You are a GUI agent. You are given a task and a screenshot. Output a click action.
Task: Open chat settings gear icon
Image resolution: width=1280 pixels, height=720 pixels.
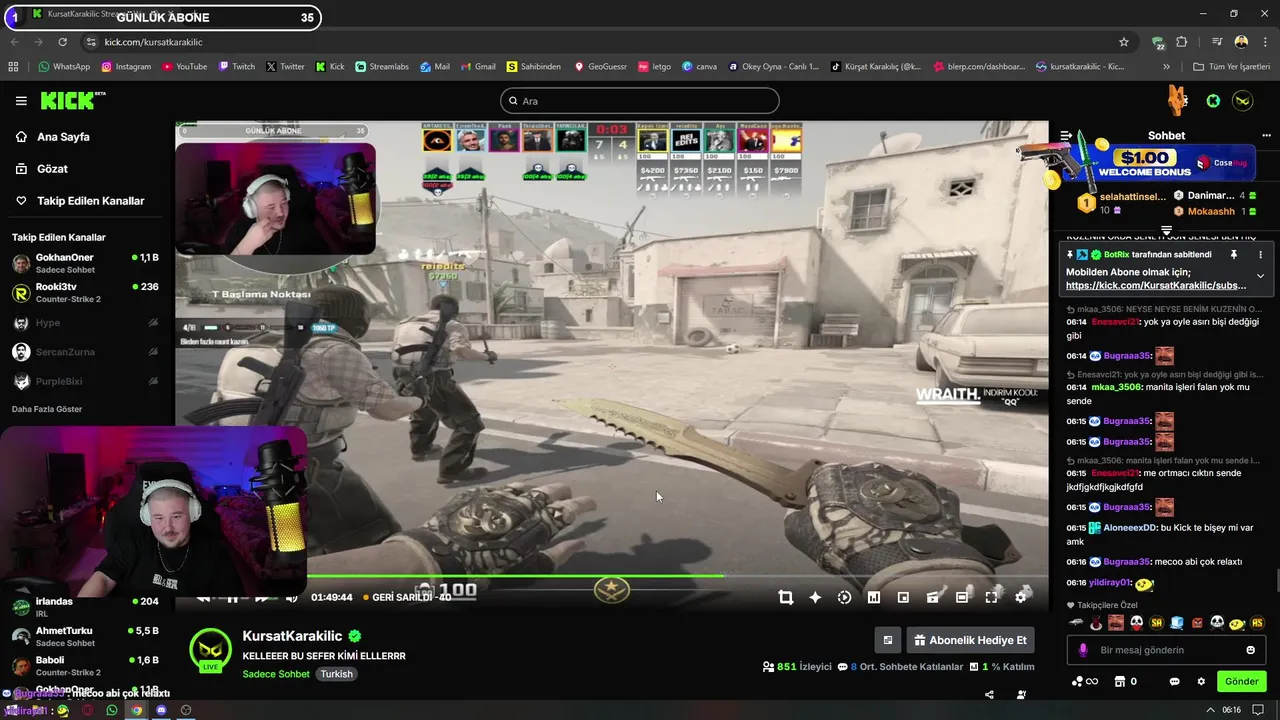pyautogui.click(x=1201, y=682)
